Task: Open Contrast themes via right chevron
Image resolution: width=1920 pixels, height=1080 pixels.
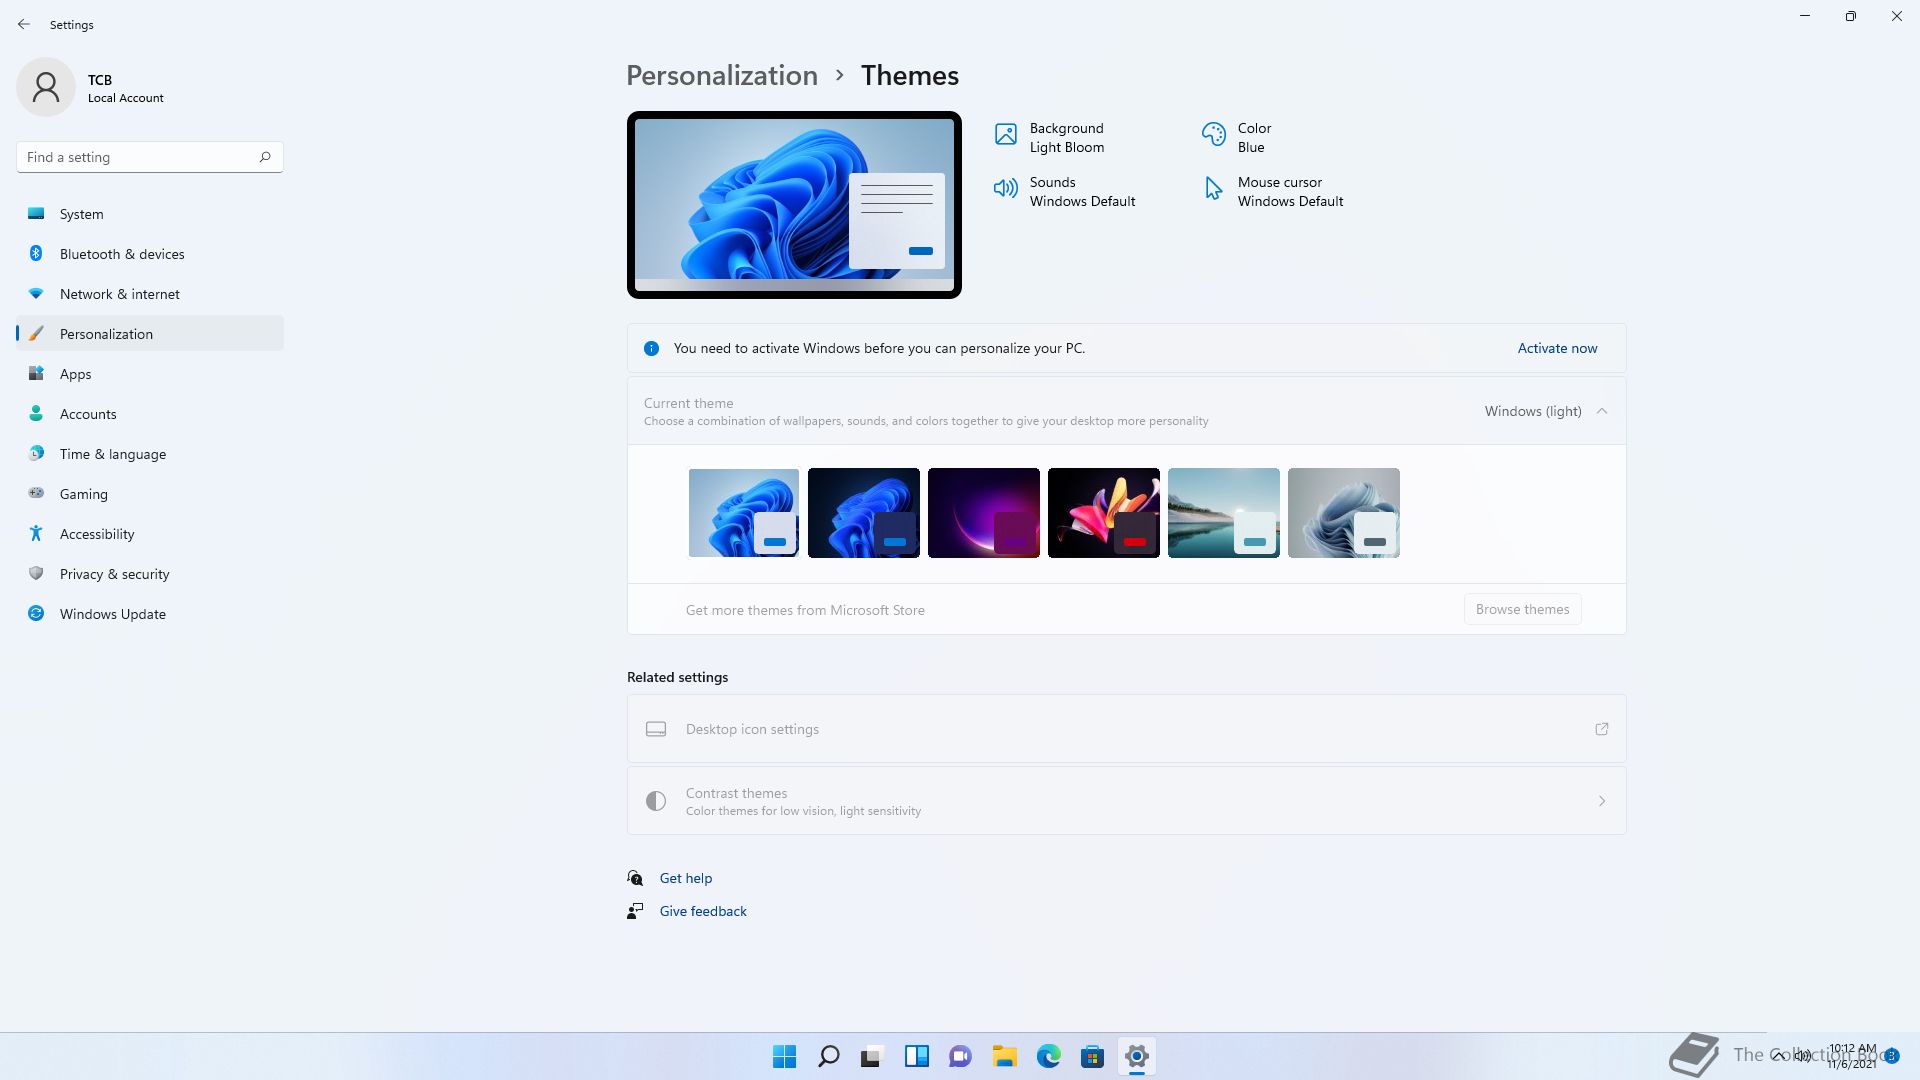Action: click(x=1602, y=801)
